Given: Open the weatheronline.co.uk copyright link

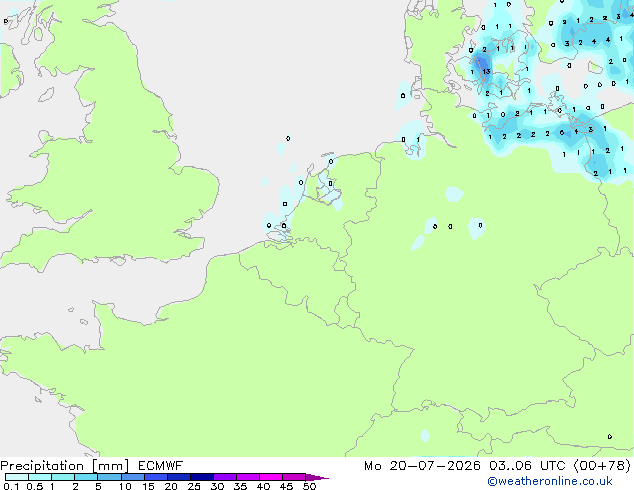Looking at the screenshot, I should pyautogui.click(x=550, y=481).
